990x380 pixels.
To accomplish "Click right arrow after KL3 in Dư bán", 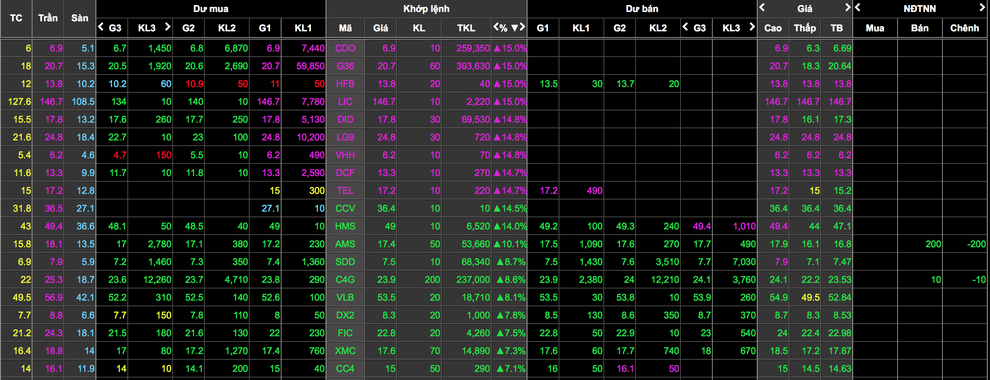I will tap(751, 28).
